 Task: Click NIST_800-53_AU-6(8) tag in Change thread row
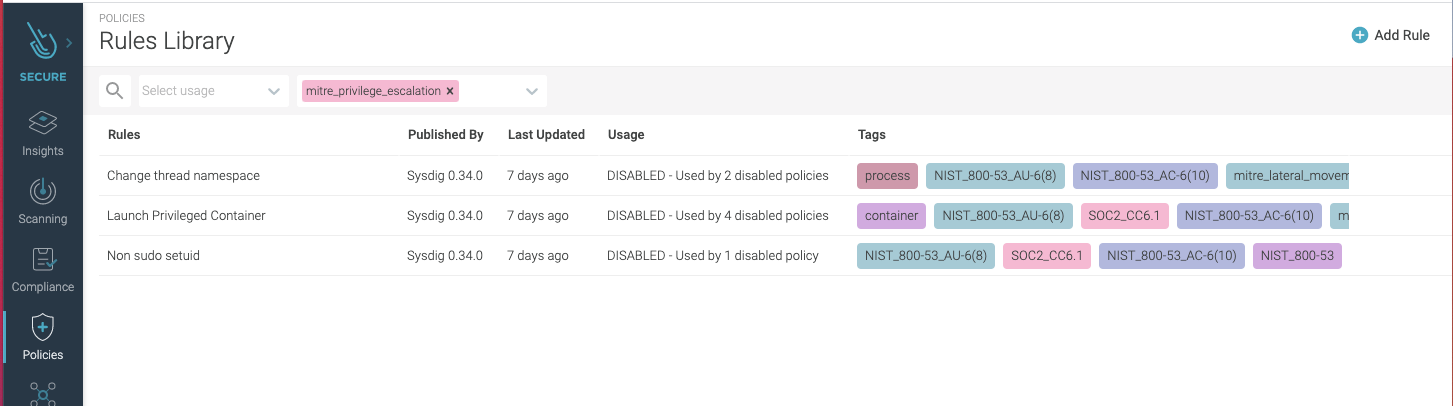click(x=995, y=176)
